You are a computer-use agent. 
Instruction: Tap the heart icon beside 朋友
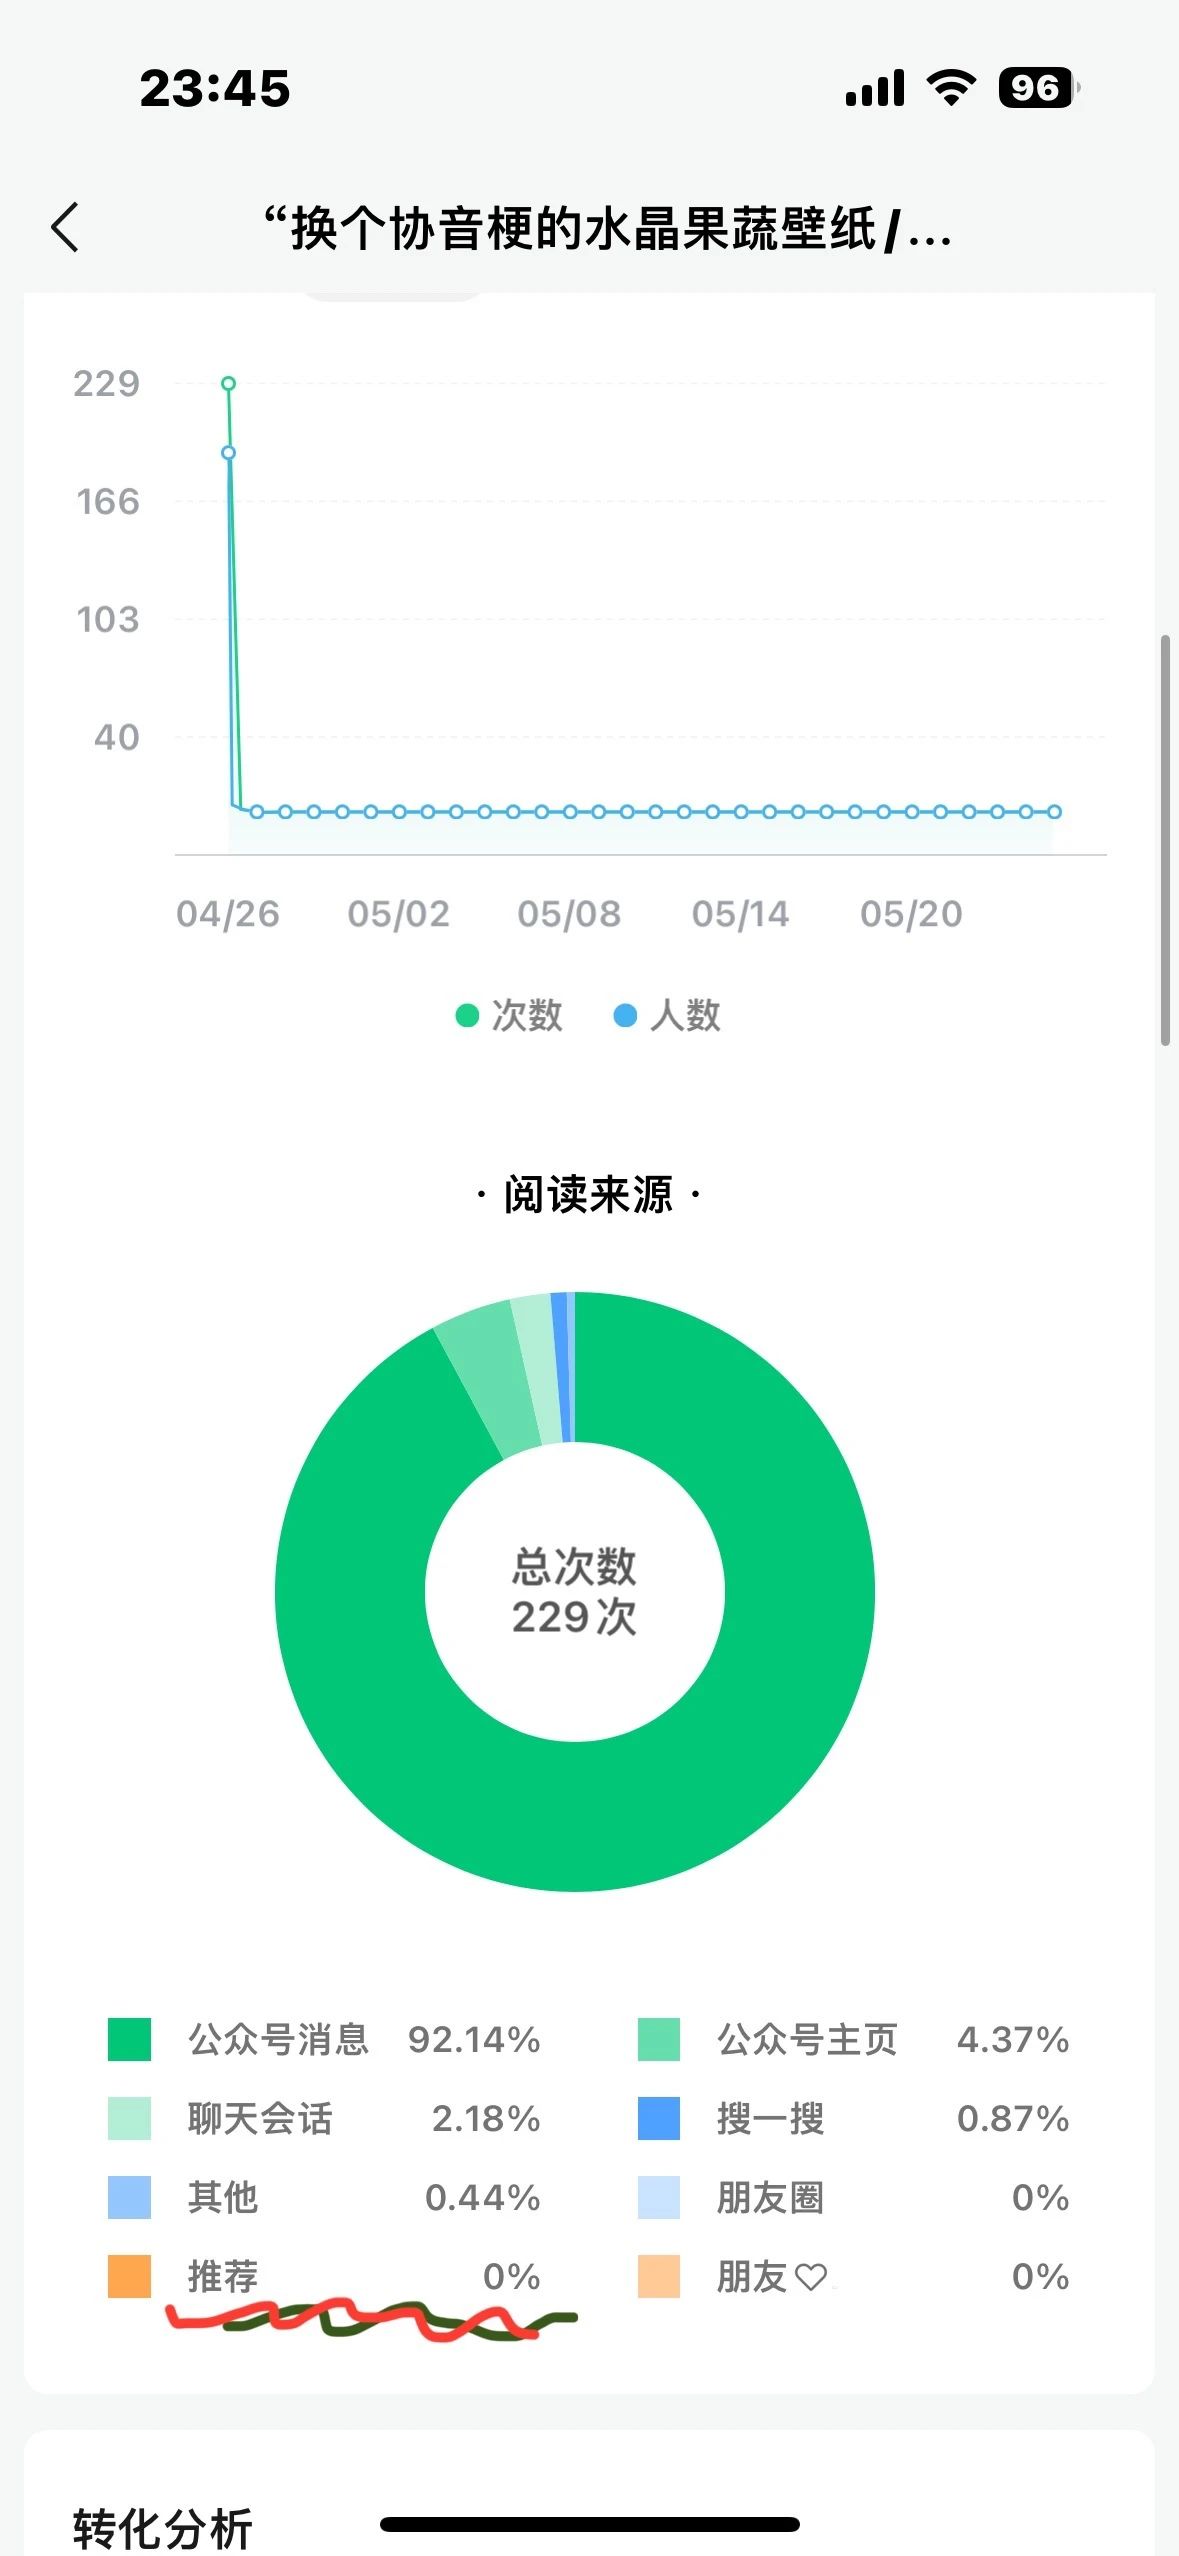(x=811, y=2277)
